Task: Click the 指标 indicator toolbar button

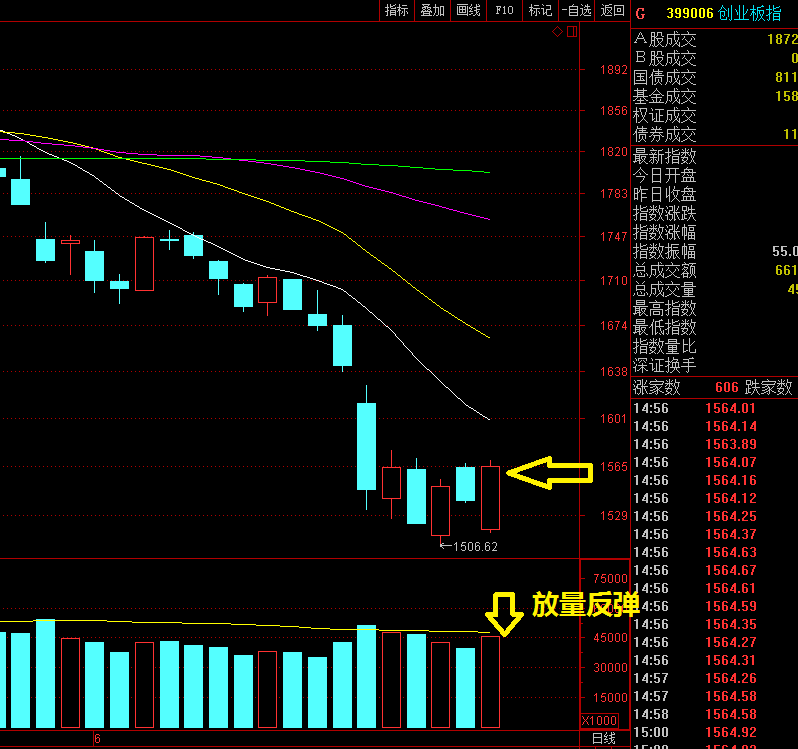Action: coord(397,10)
